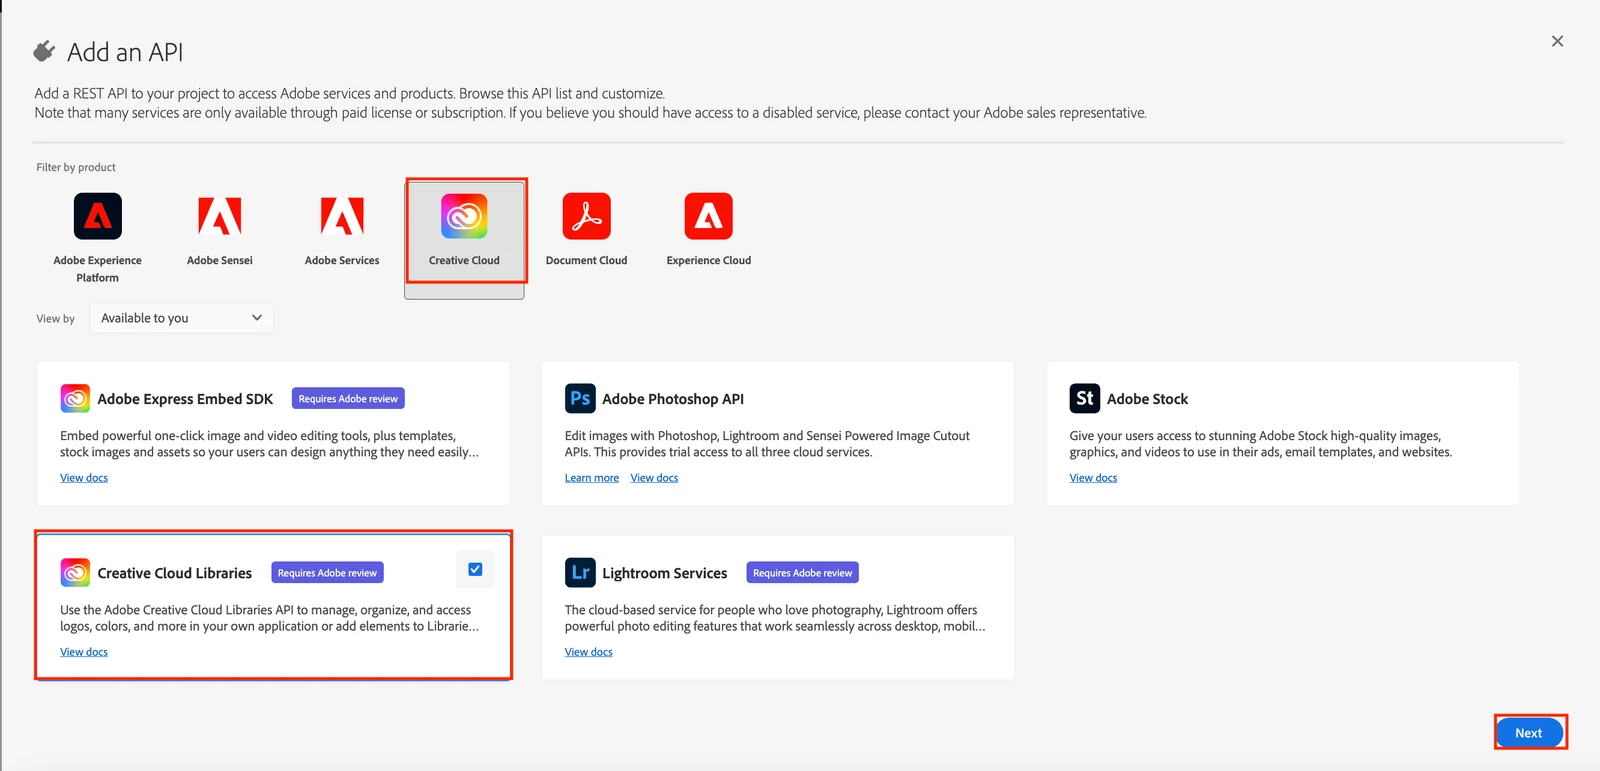Close the Add an API dialog
This screenshot has height=771, width=1600.
tap(1557, 41)
